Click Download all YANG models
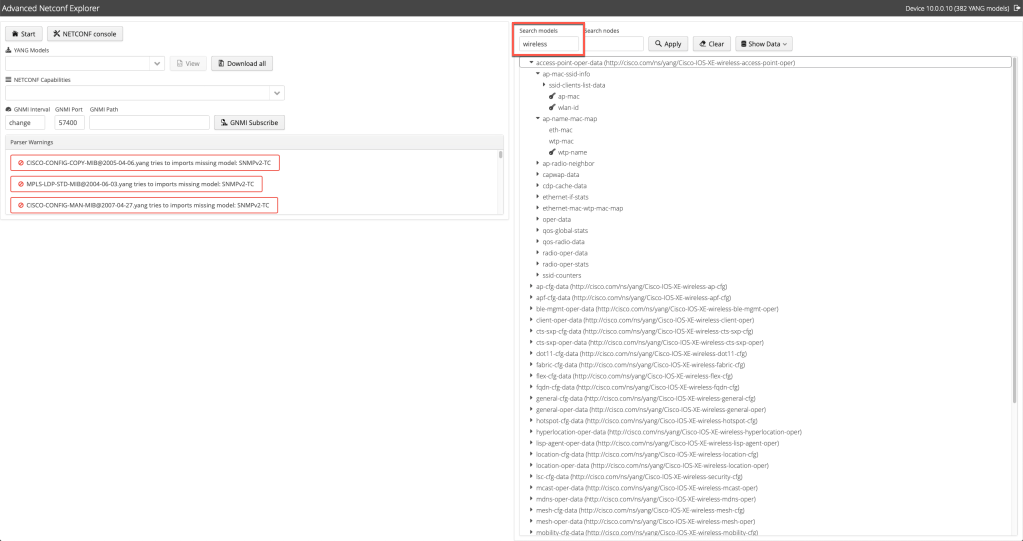 point(243,63)
